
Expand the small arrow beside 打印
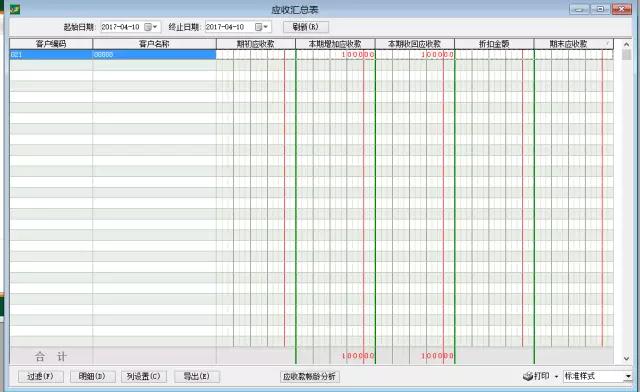click(556, 376)
